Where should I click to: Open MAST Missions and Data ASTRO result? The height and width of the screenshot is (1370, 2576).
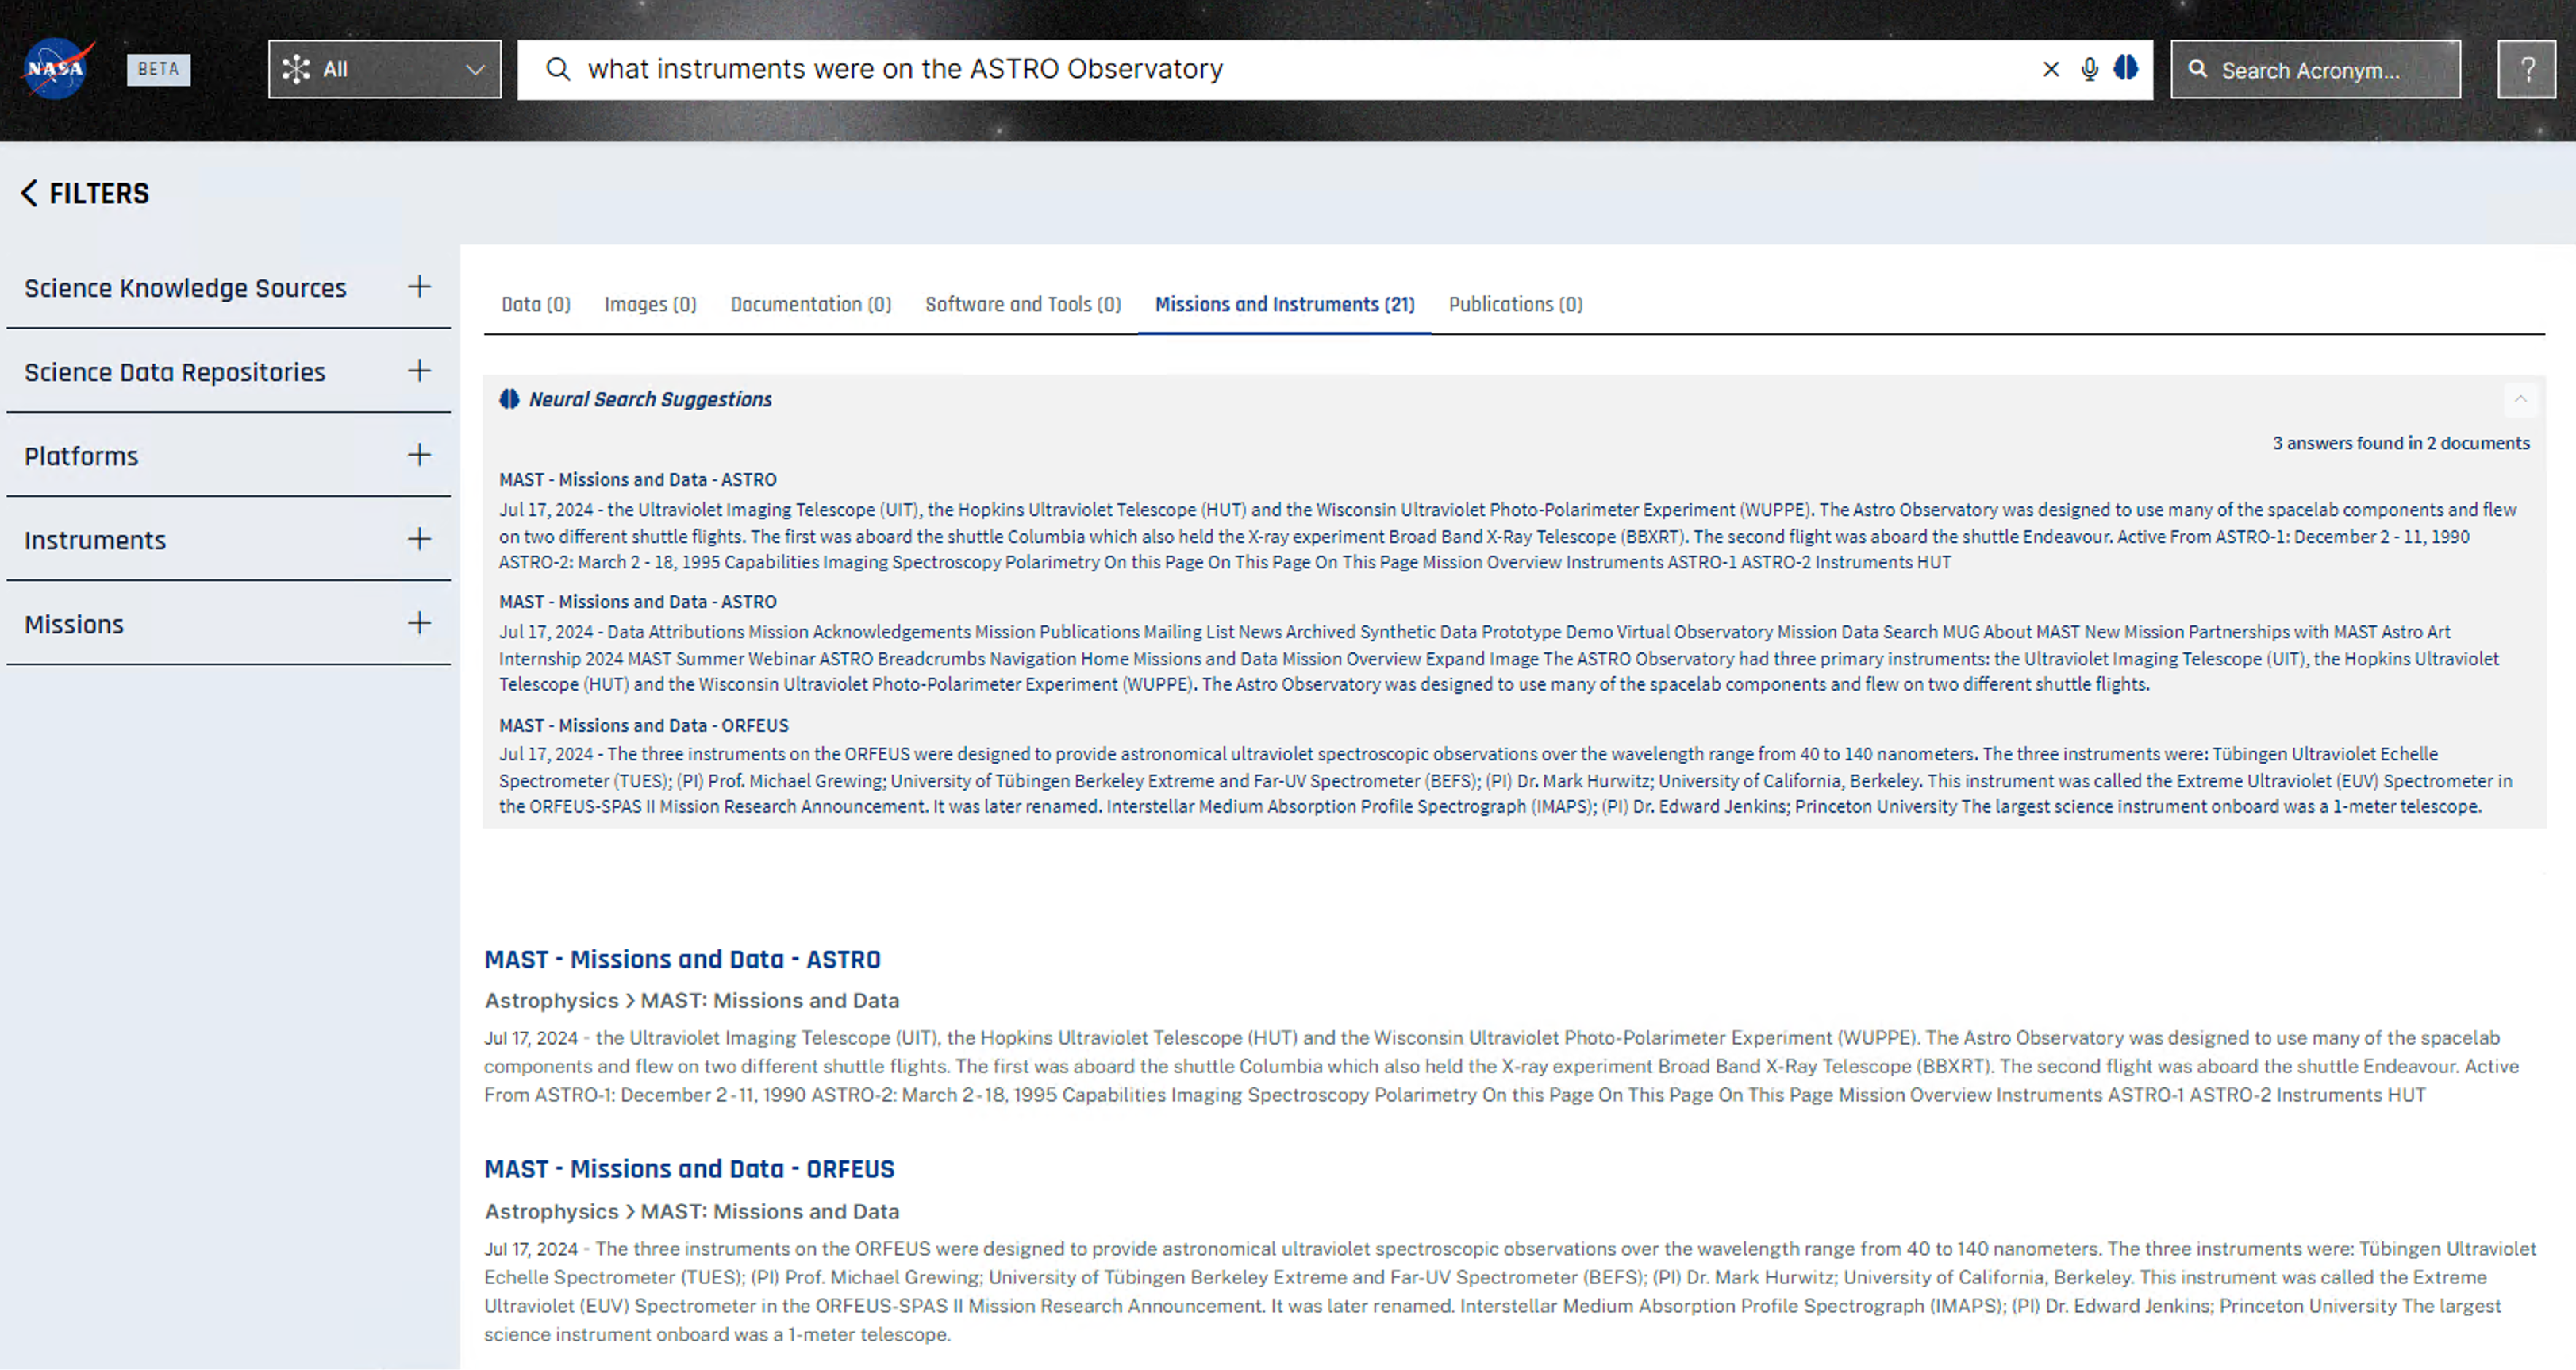[x=682, y=959]
